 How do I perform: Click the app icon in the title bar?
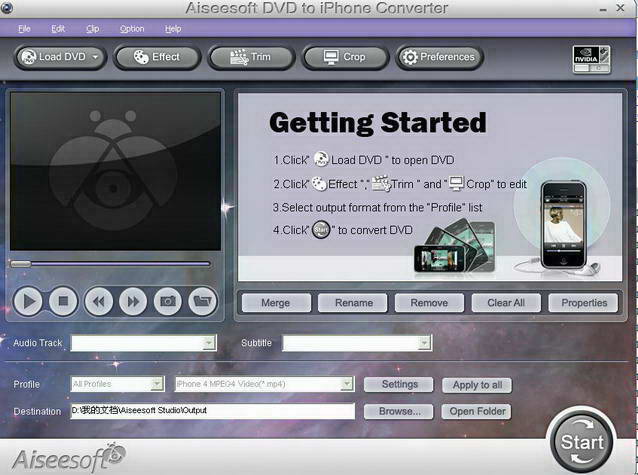(x=6, y=8)
